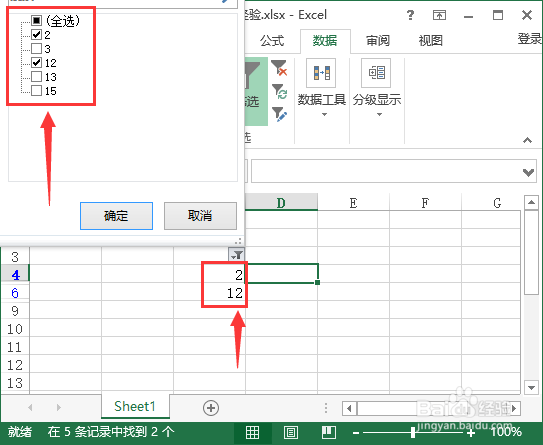
Task: Click the Help question mark icon
Action: click(x=410, y=15)
